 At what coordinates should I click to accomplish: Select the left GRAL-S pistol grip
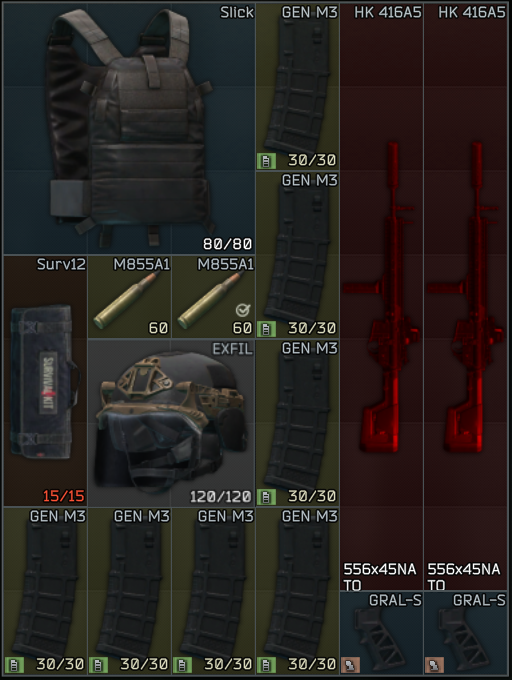click(x=382, y=633)
